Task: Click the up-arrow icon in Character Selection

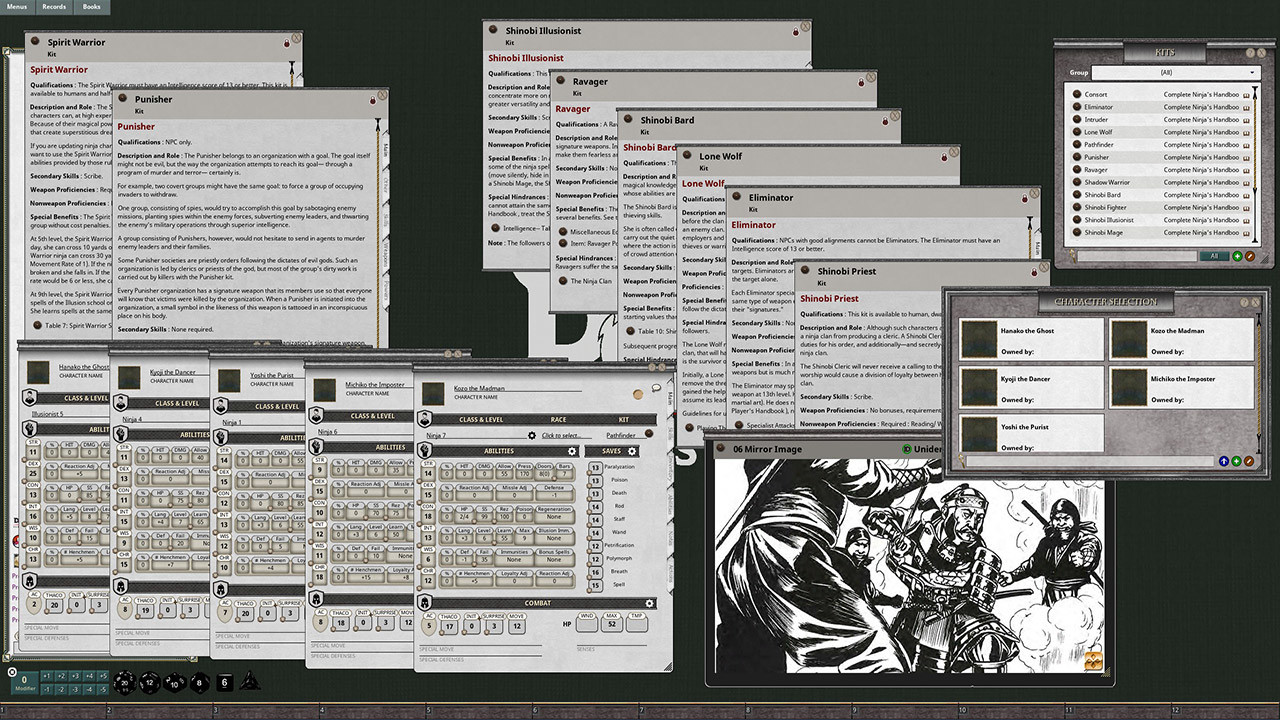Action: pyautogui.click(x=1224, y=460)
